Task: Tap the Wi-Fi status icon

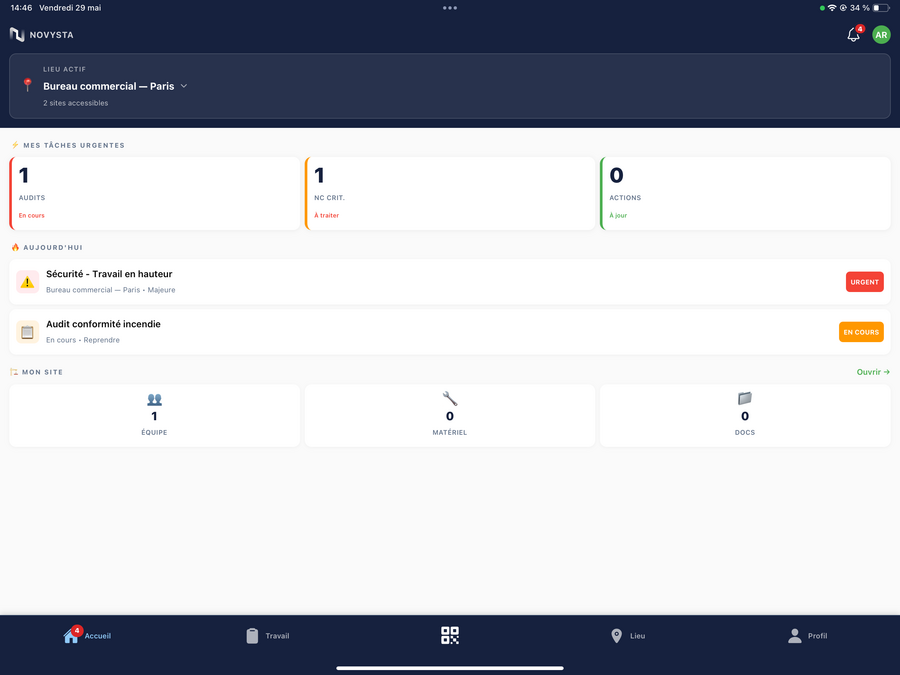Action: (x=832, y=8)
